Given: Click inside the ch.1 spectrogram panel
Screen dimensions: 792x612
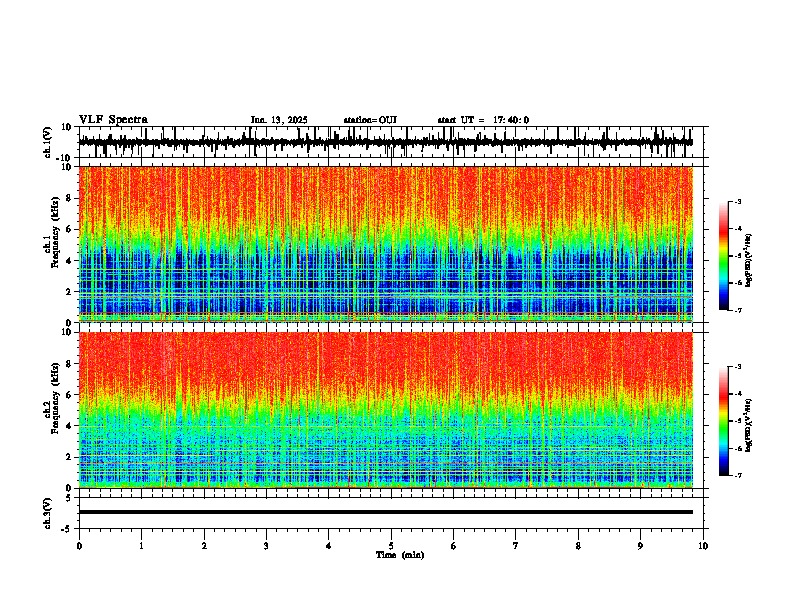Looking at the screenshot, I should 386,244.
